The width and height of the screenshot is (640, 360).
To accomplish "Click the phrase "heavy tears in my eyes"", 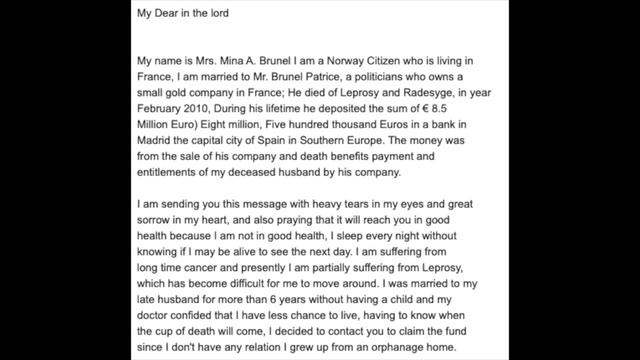I will 369,204.
